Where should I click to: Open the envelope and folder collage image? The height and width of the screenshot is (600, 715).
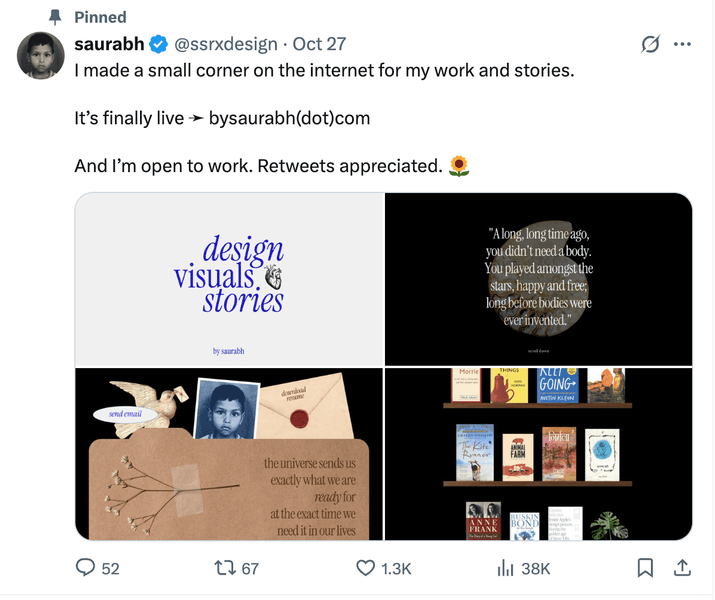(230, 454)
